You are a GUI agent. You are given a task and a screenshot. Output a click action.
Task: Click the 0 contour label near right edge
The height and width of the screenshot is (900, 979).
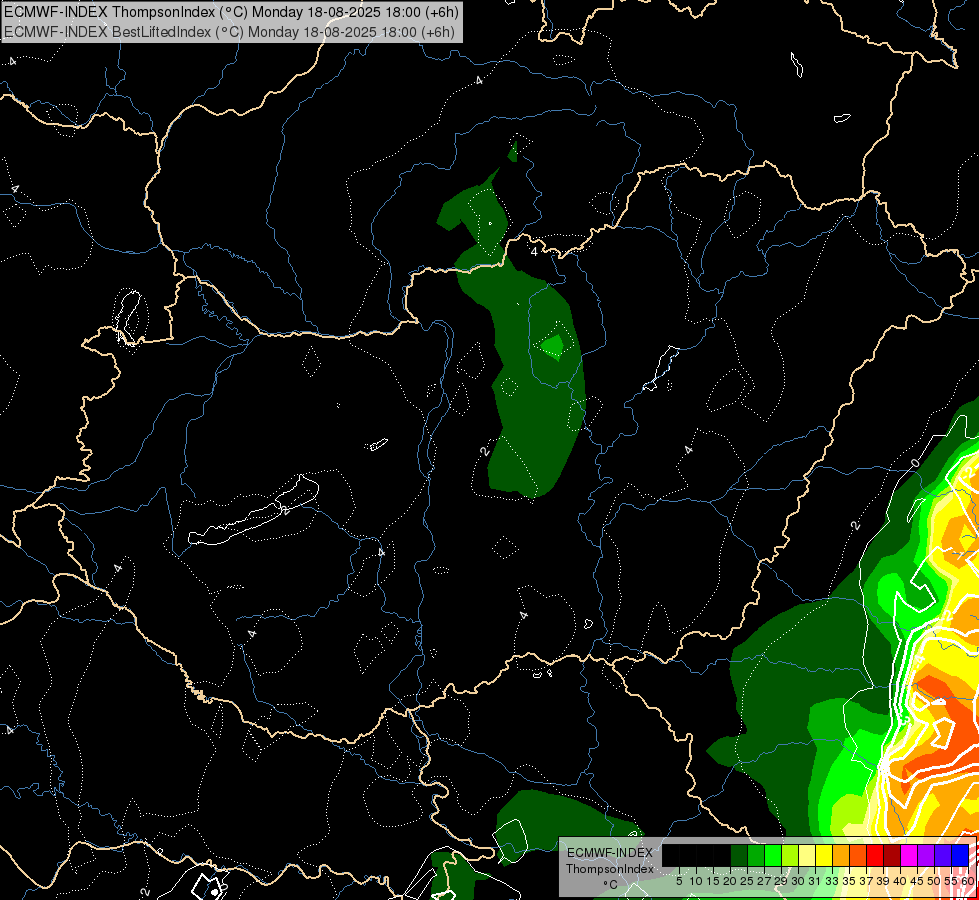tap(915, 463)
